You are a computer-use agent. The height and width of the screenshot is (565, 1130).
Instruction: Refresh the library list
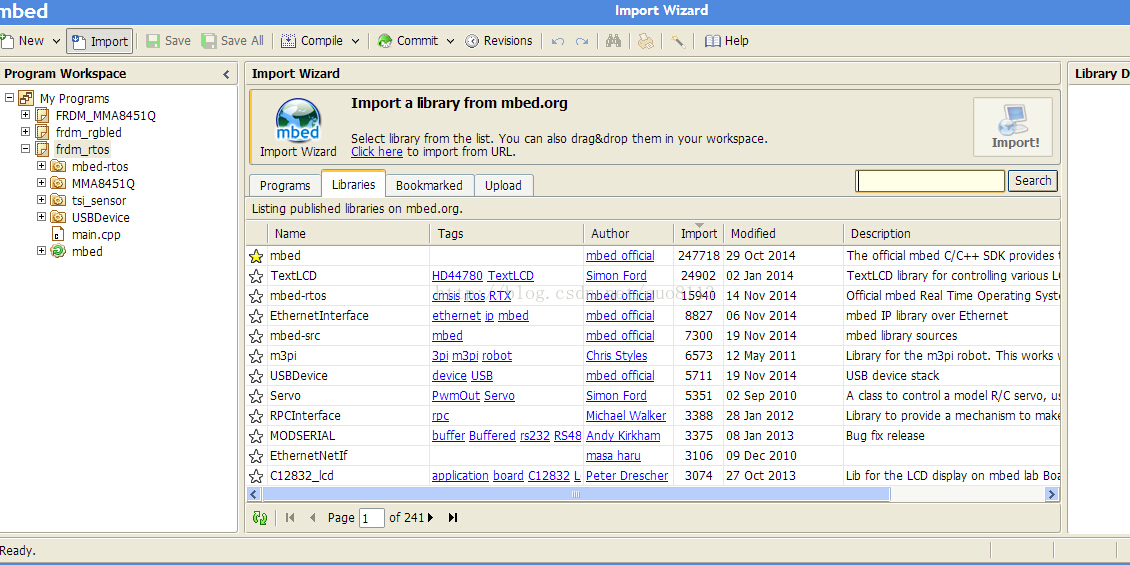pyautogui.click(x=260, y=517)
